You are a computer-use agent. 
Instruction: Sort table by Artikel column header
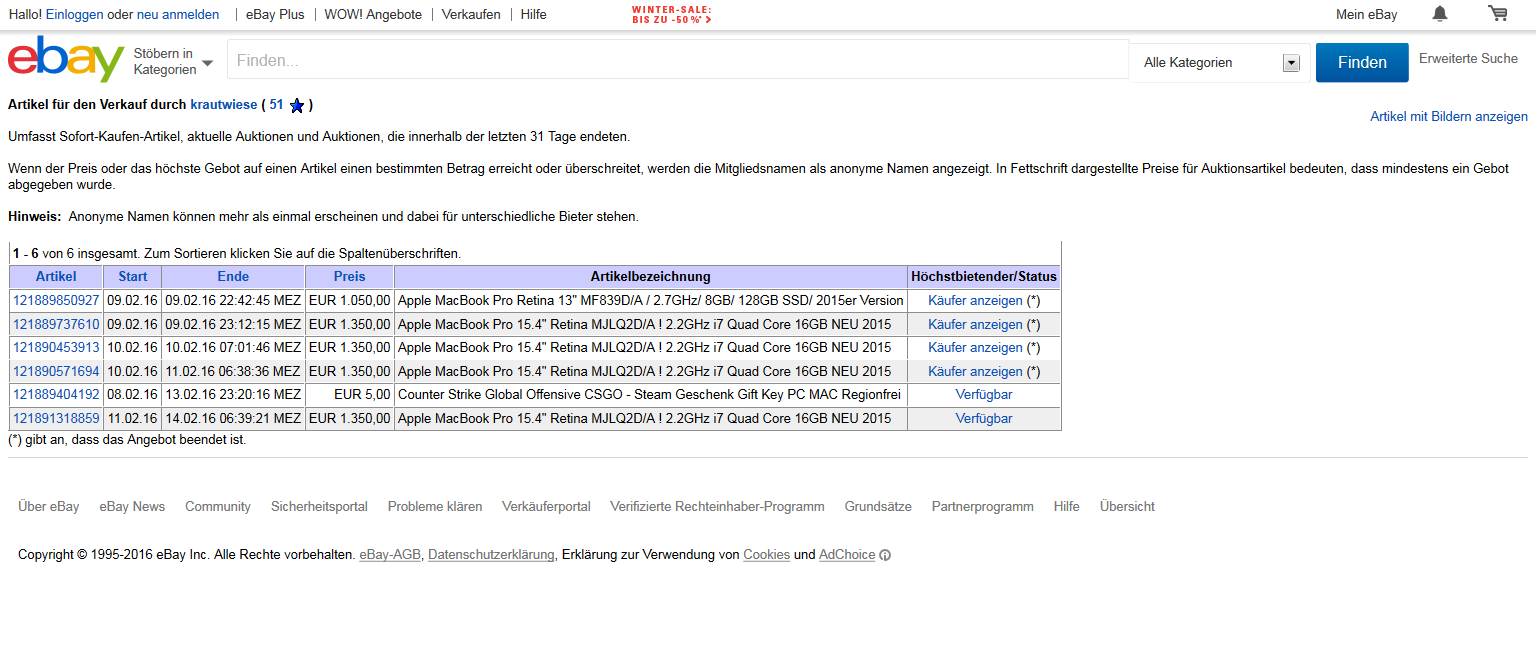click(x=56, y=277)
